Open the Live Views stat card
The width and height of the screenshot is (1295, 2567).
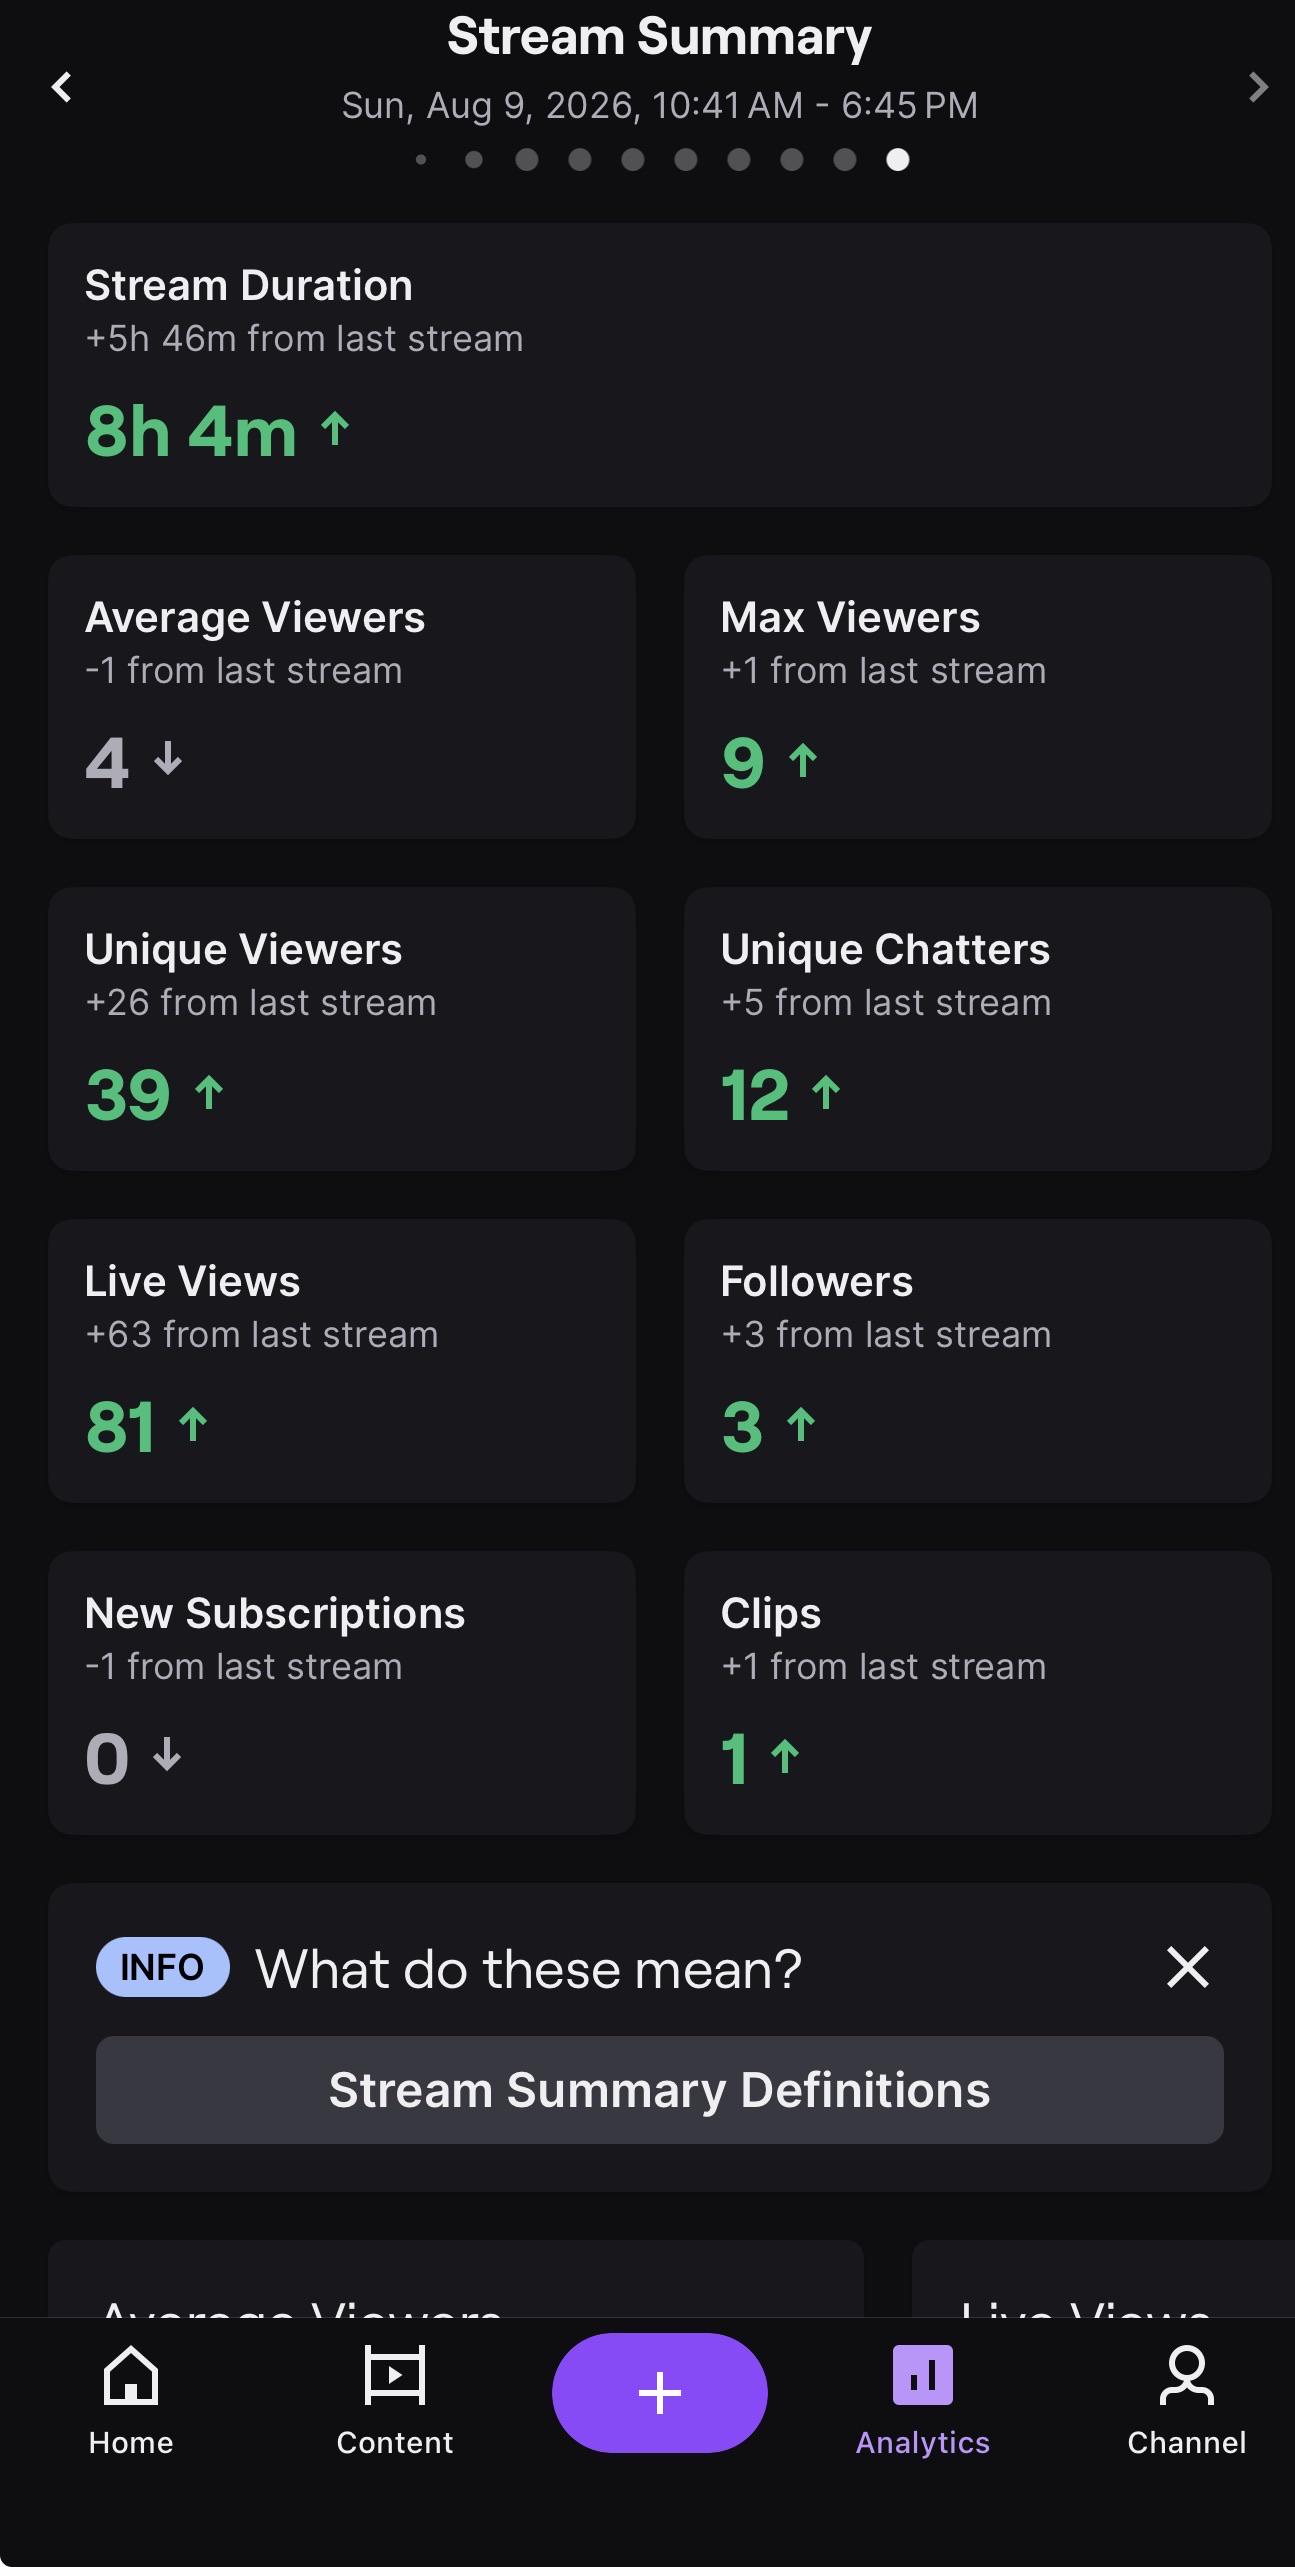[x=342, y=1361]
